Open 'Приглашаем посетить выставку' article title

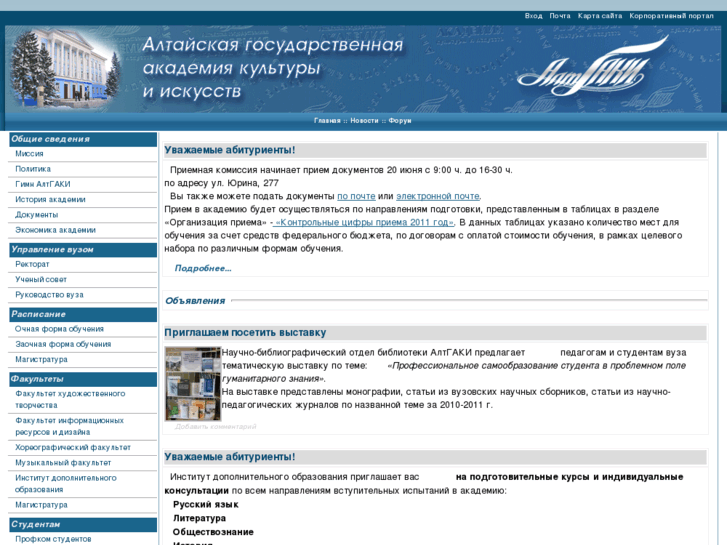tap(245, 333)
